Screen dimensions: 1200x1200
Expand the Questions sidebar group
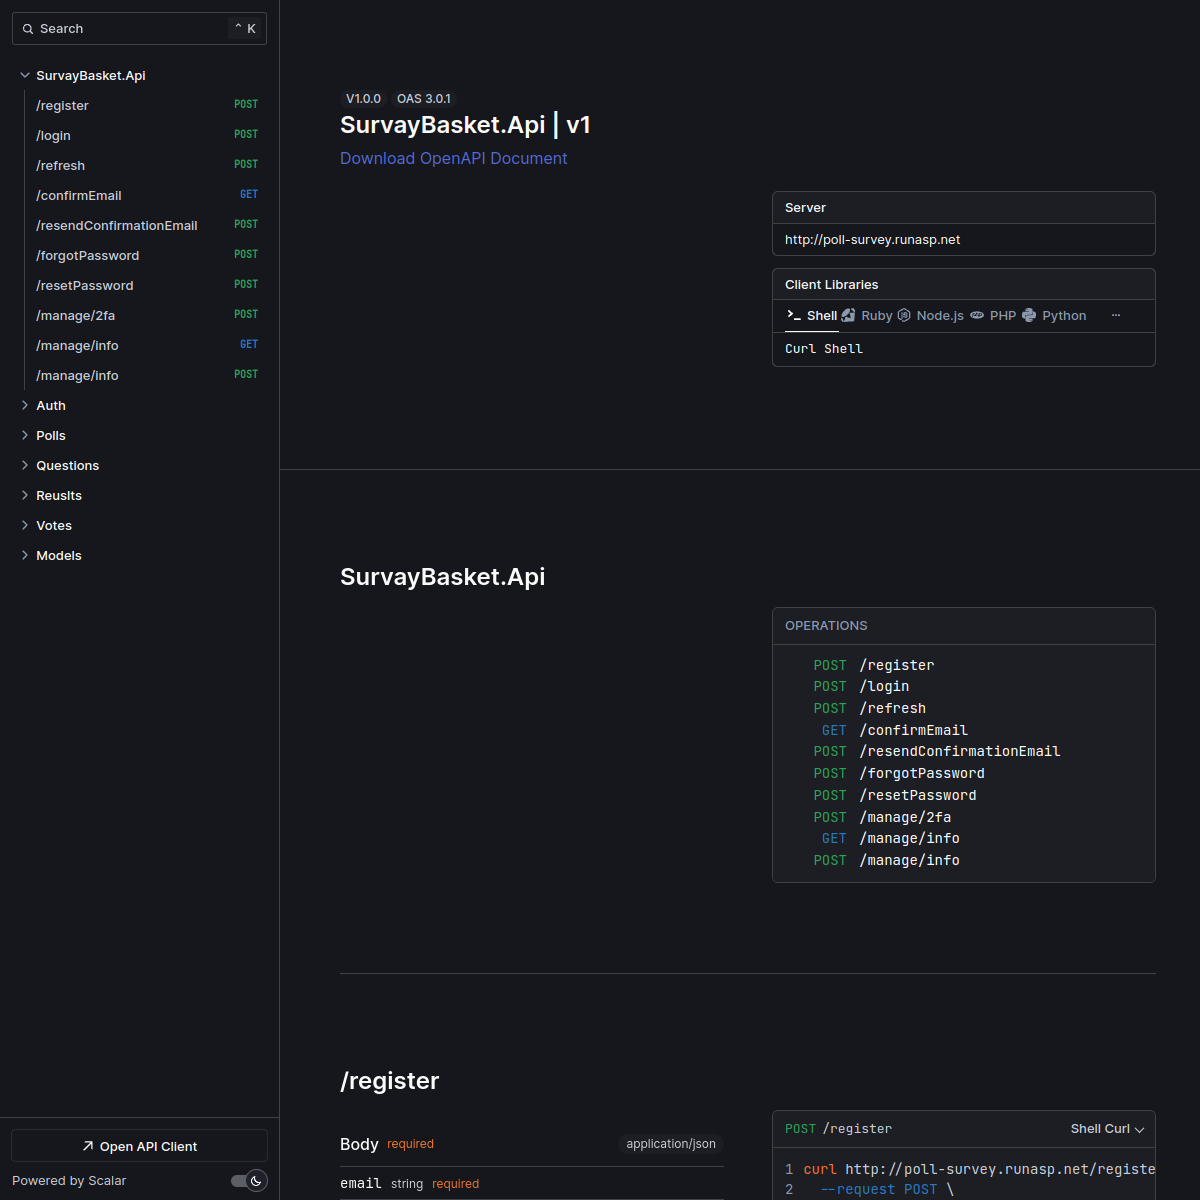(x=25, y=465)
